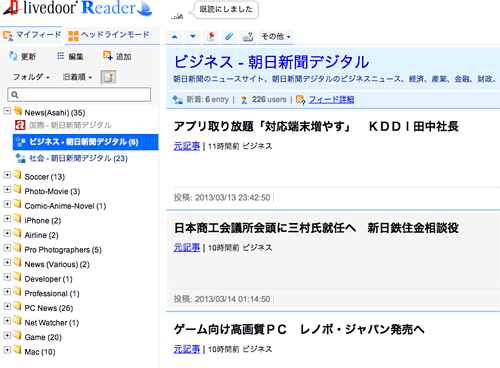Viewport: 500px width, 368px height.
Task: Click the feed search input field
Action: (x=79, y=95)
